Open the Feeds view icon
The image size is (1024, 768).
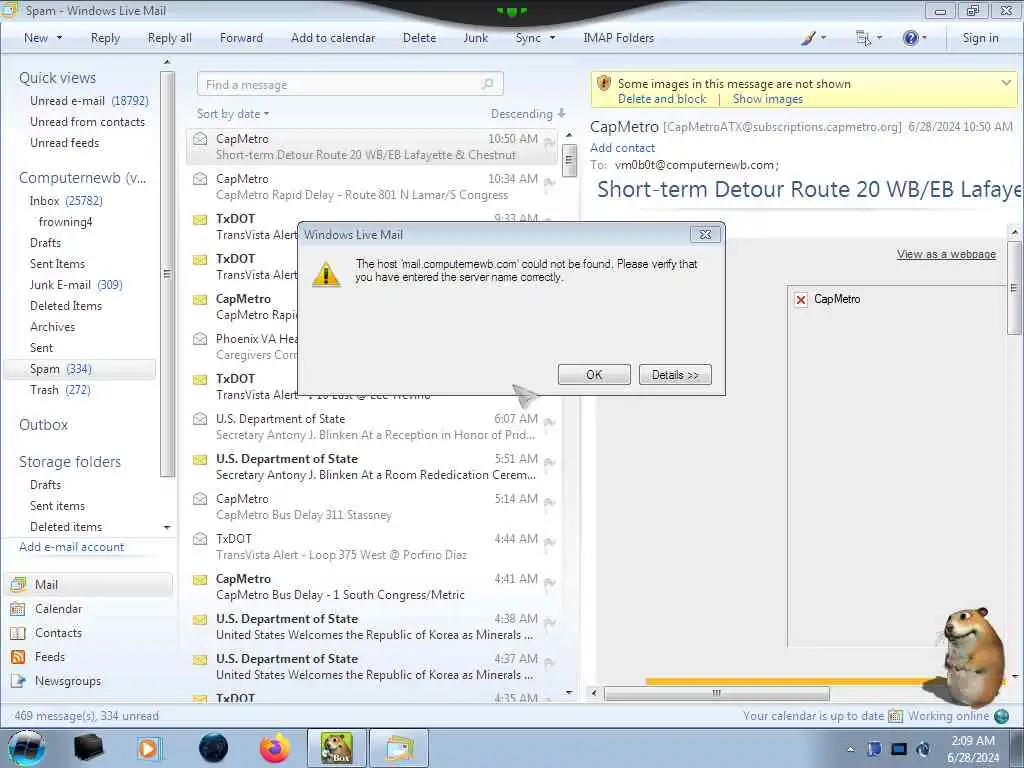click(18, 657)
